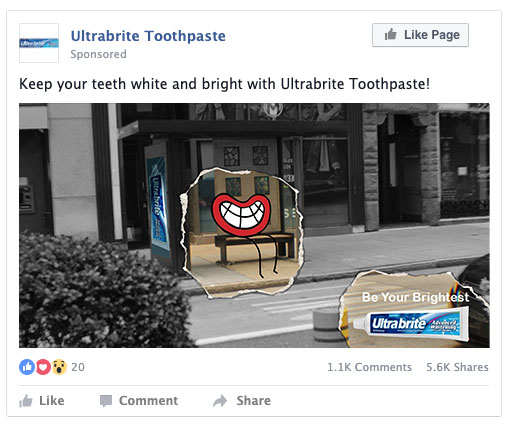Click the Ultrabrite profile picture thumbnail

coord(39,43)
